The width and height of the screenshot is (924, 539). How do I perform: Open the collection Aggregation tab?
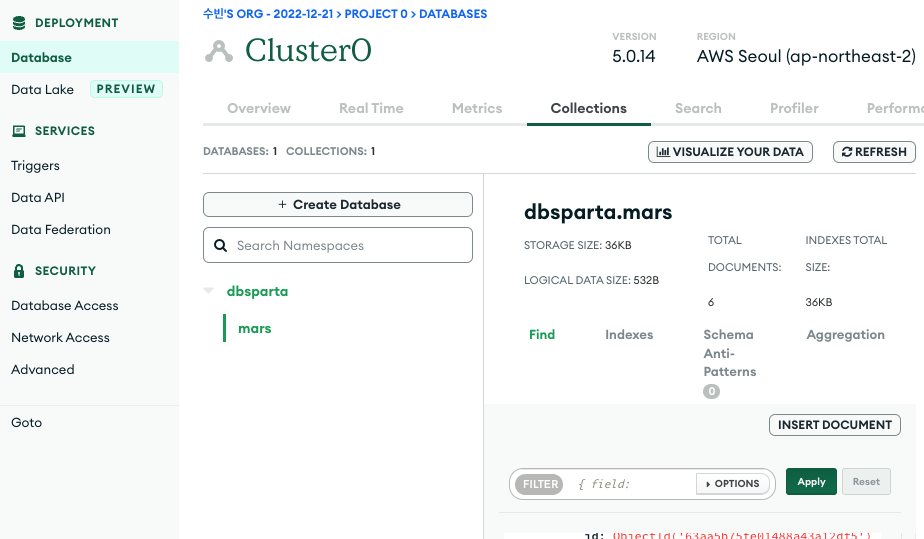coord(845,335)
